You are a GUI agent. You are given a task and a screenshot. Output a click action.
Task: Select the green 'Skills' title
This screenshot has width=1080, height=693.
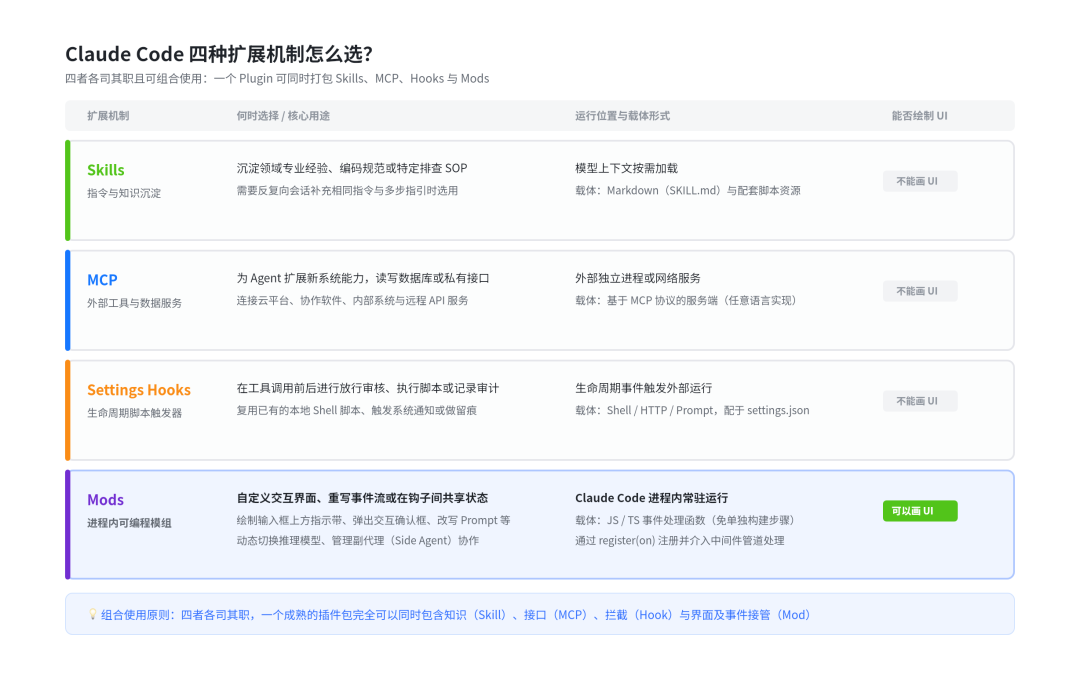105,170
